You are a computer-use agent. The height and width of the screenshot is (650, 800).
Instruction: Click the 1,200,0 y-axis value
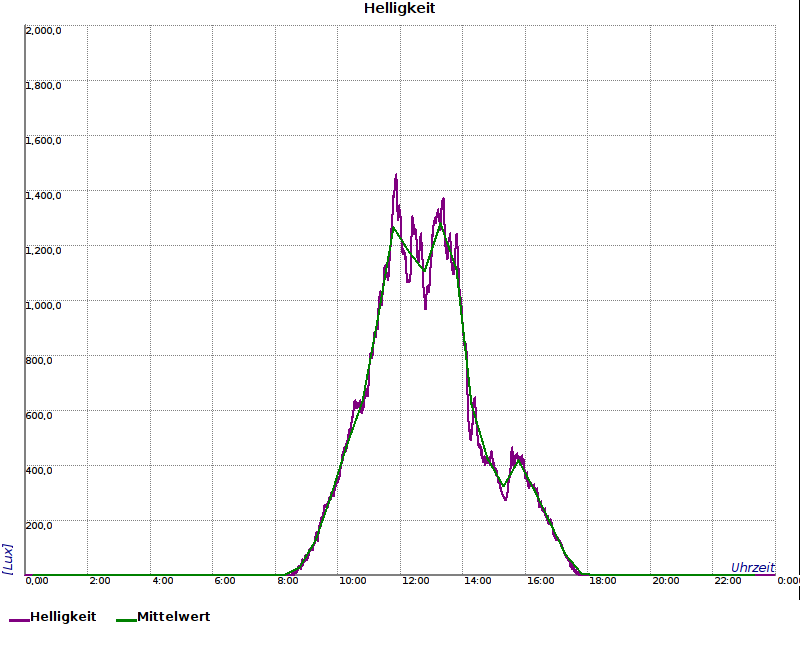tap(43, 251)
